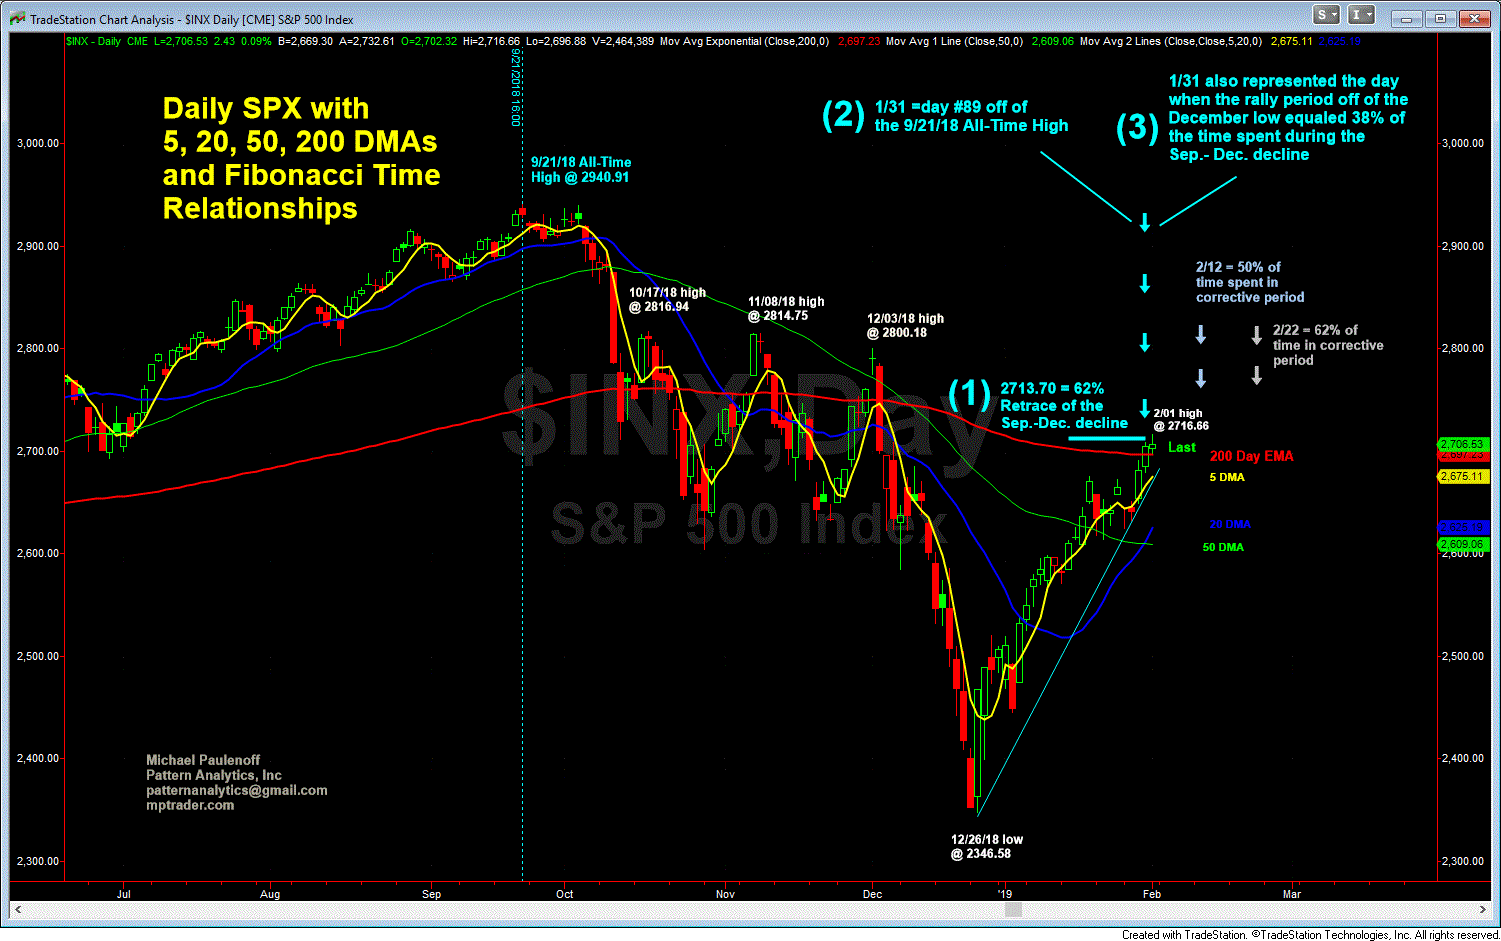Image resolution: width=1501 pixels, height=941 pixels.
Task: Maximize the Chart Analysis window
Action: point(1441,17)
